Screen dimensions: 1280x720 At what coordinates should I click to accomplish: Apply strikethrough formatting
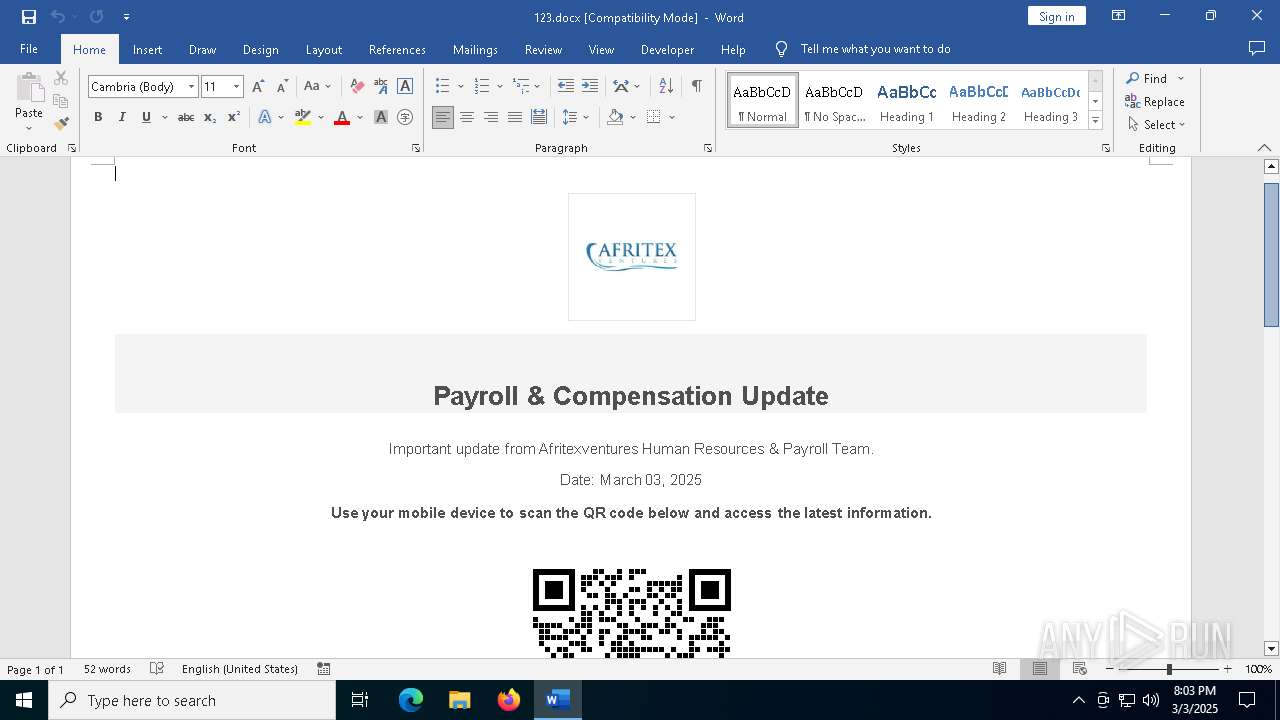click(x=186, y=117)
